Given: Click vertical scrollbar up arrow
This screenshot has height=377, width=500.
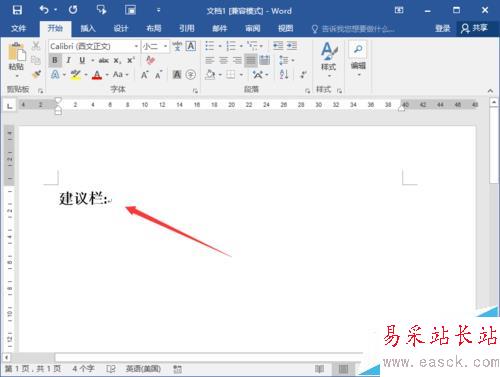Looking at the screenshot, I should pos(494,102).
